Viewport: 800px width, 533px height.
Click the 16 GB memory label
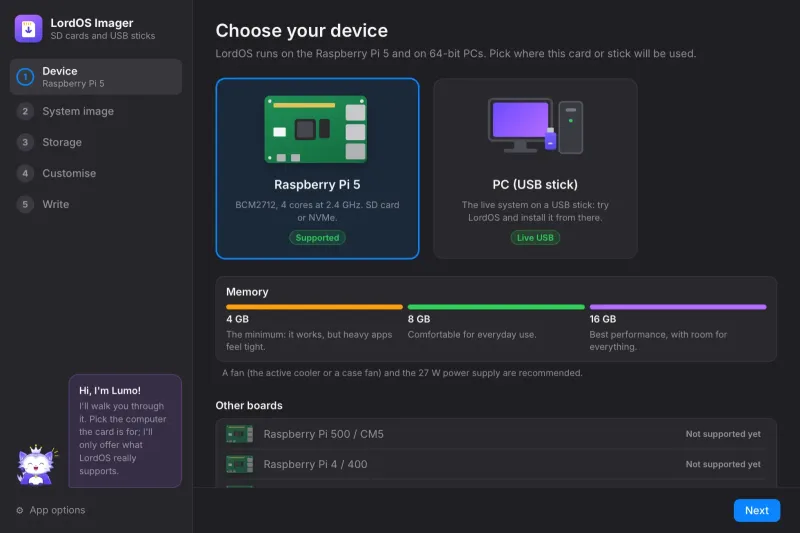coord(603,319)
